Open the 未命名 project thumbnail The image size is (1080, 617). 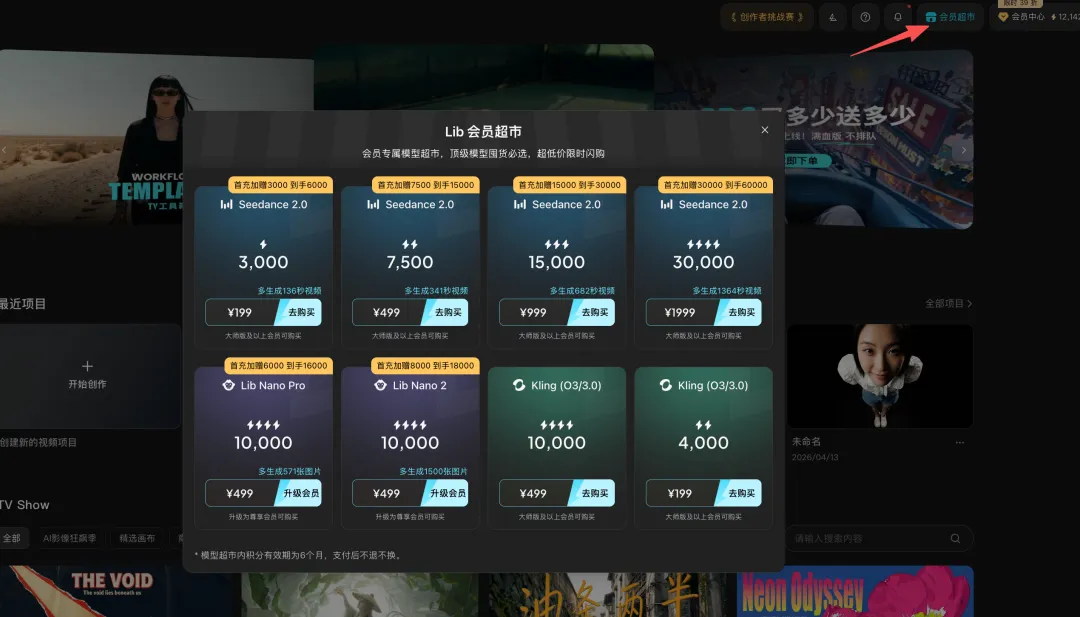880,376
